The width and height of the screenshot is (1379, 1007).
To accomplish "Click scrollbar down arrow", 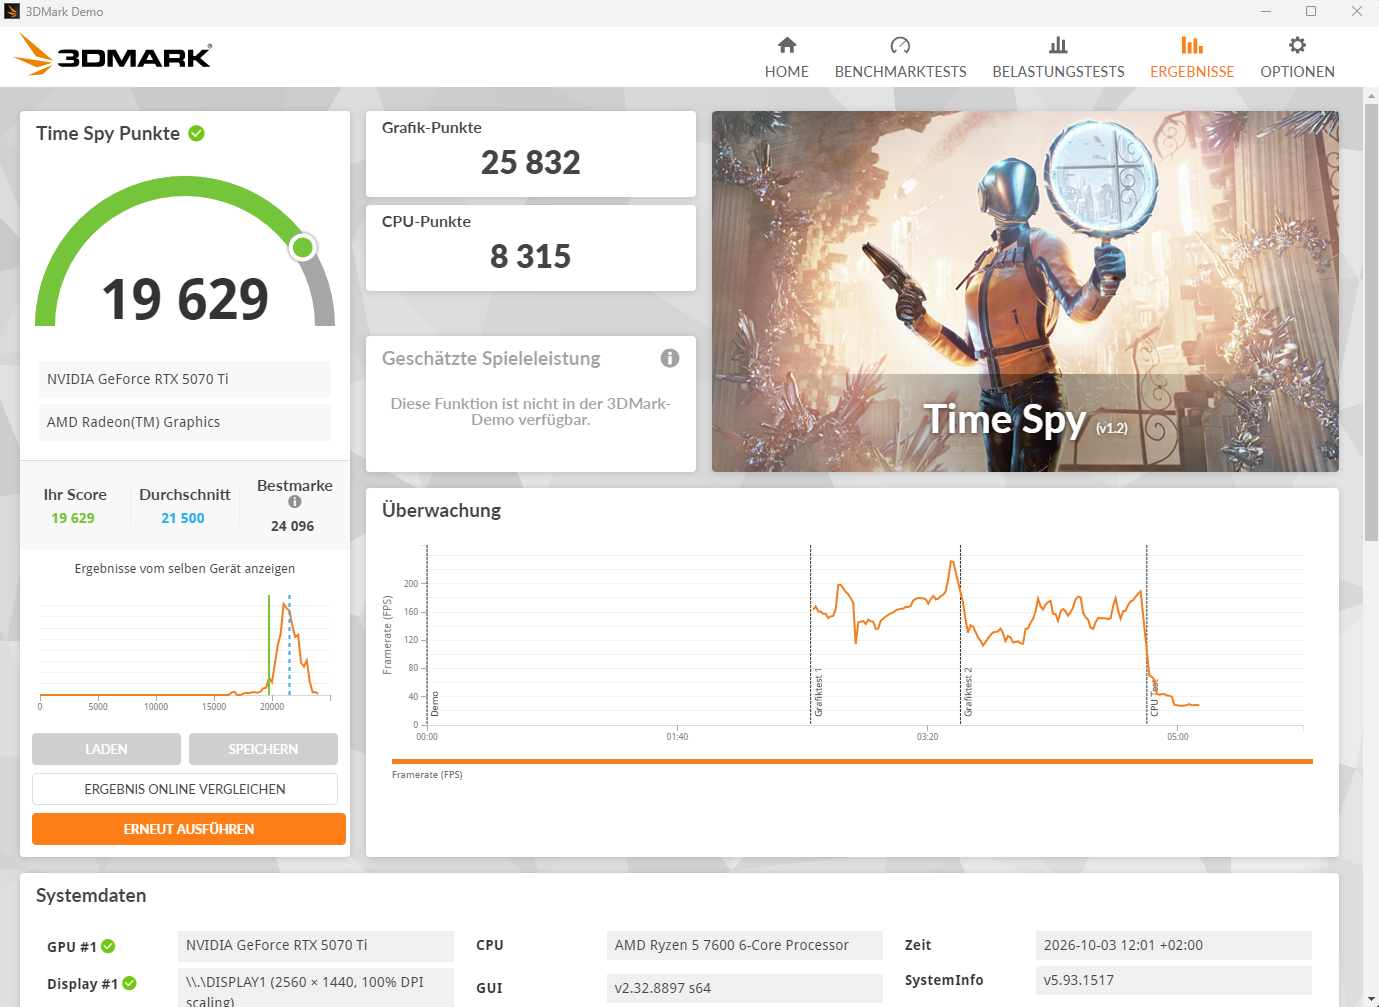I will pos(1371,999).
